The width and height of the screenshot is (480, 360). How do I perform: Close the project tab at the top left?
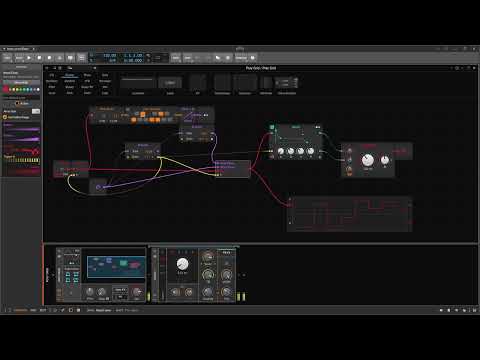tap(33, 49)
